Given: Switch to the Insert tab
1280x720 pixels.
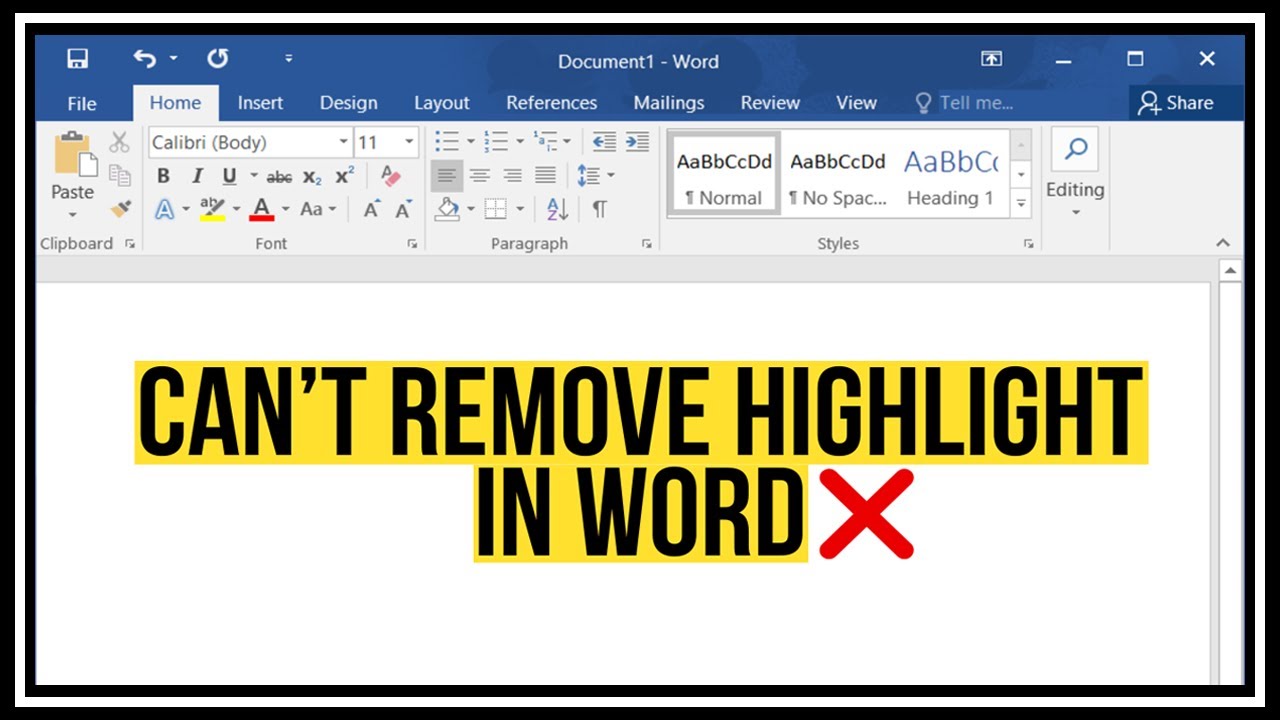Looking at the screenshot, I should [x=260, y=103].
